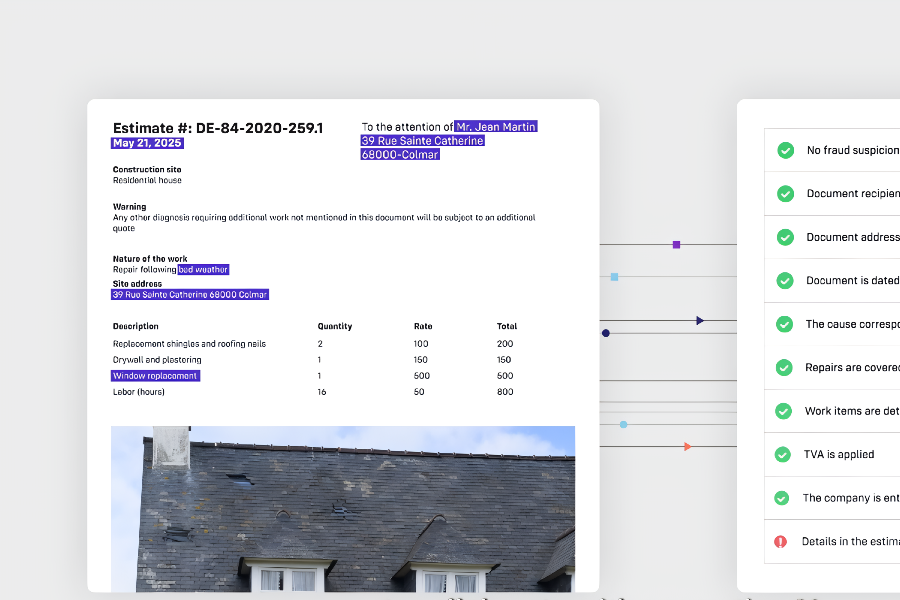Select highlighted 39 Rue Sainte Catherine in header

(422, 141)
